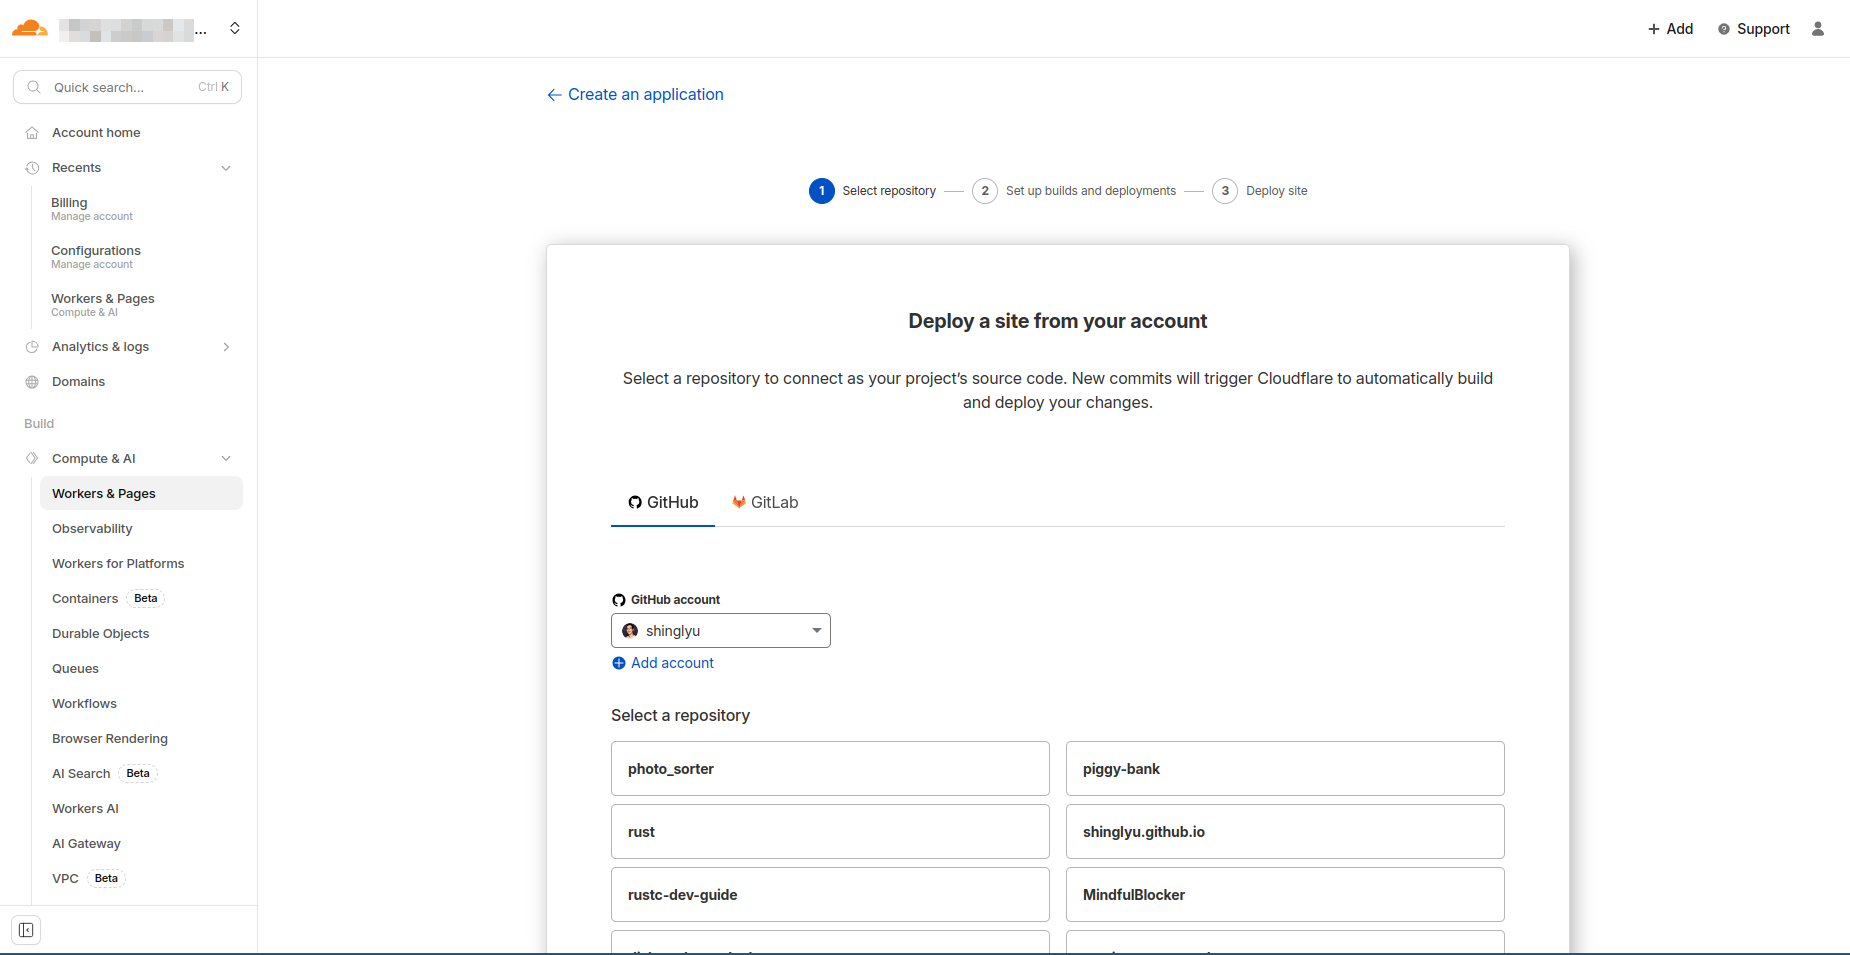The width and height of the screenshot is (1850, 955).
Task: Click the Add account link
Action: (662, 663)
